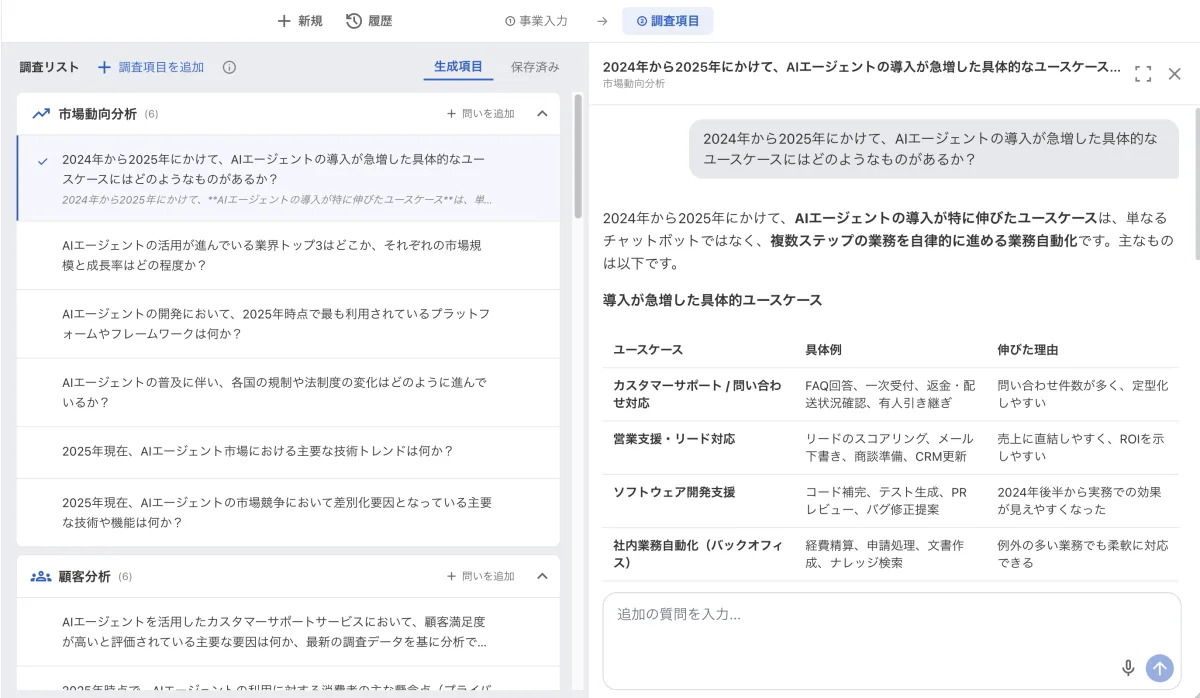Collapse the 顧客分析 section

pos(543,576)
